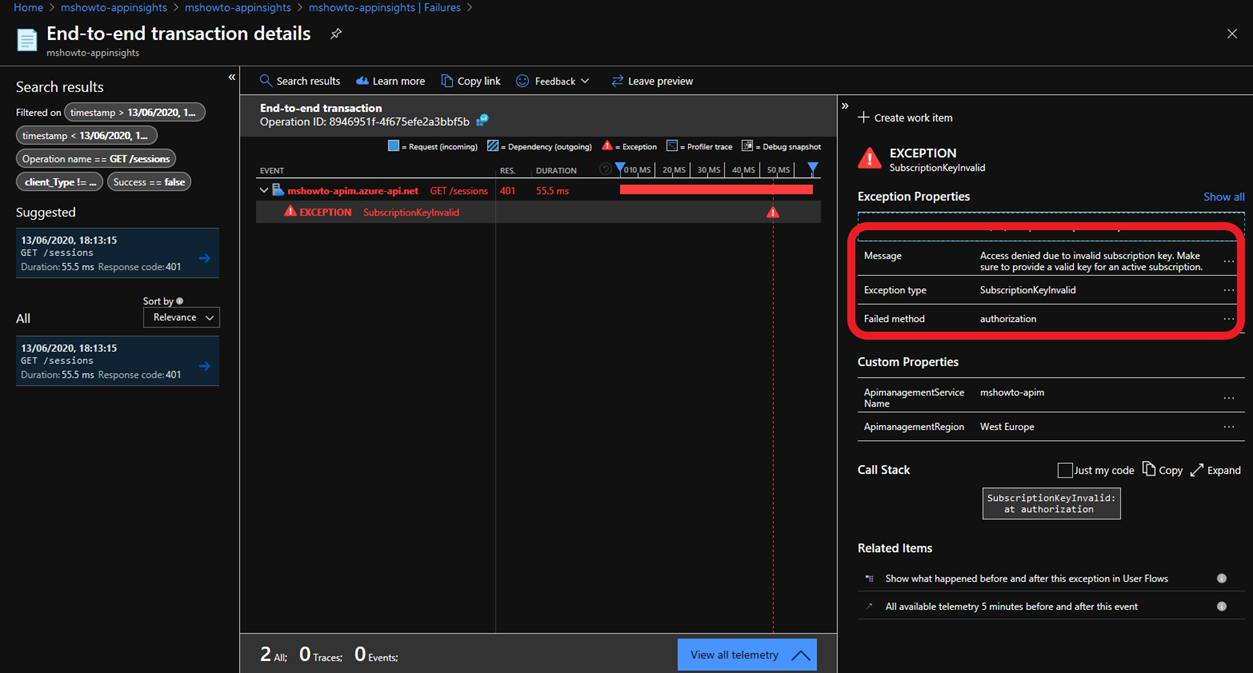The height and width of the screenshot is (673, 1253).
Task: Expand the View all telemetry panel
Action: click(747, 655)
